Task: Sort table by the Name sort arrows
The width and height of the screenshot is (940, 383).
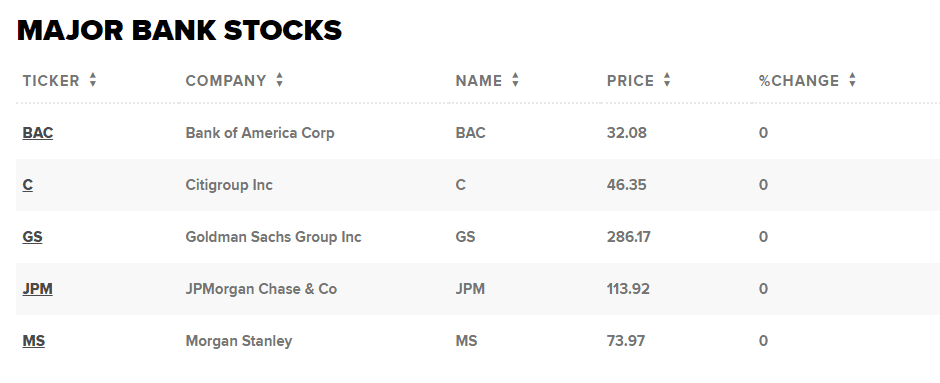Action: click(515, 80)
